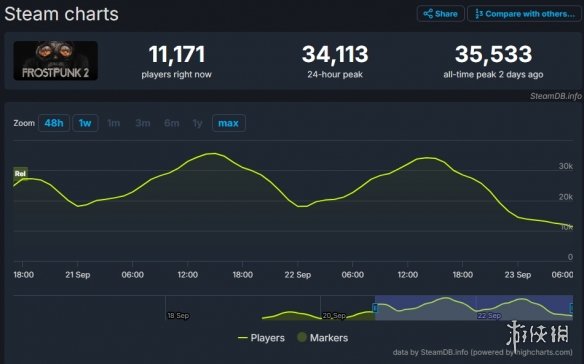This screenshot has height=364, width=584.
Task: Toggle the Markers series in legend
Action: [323, 338]
